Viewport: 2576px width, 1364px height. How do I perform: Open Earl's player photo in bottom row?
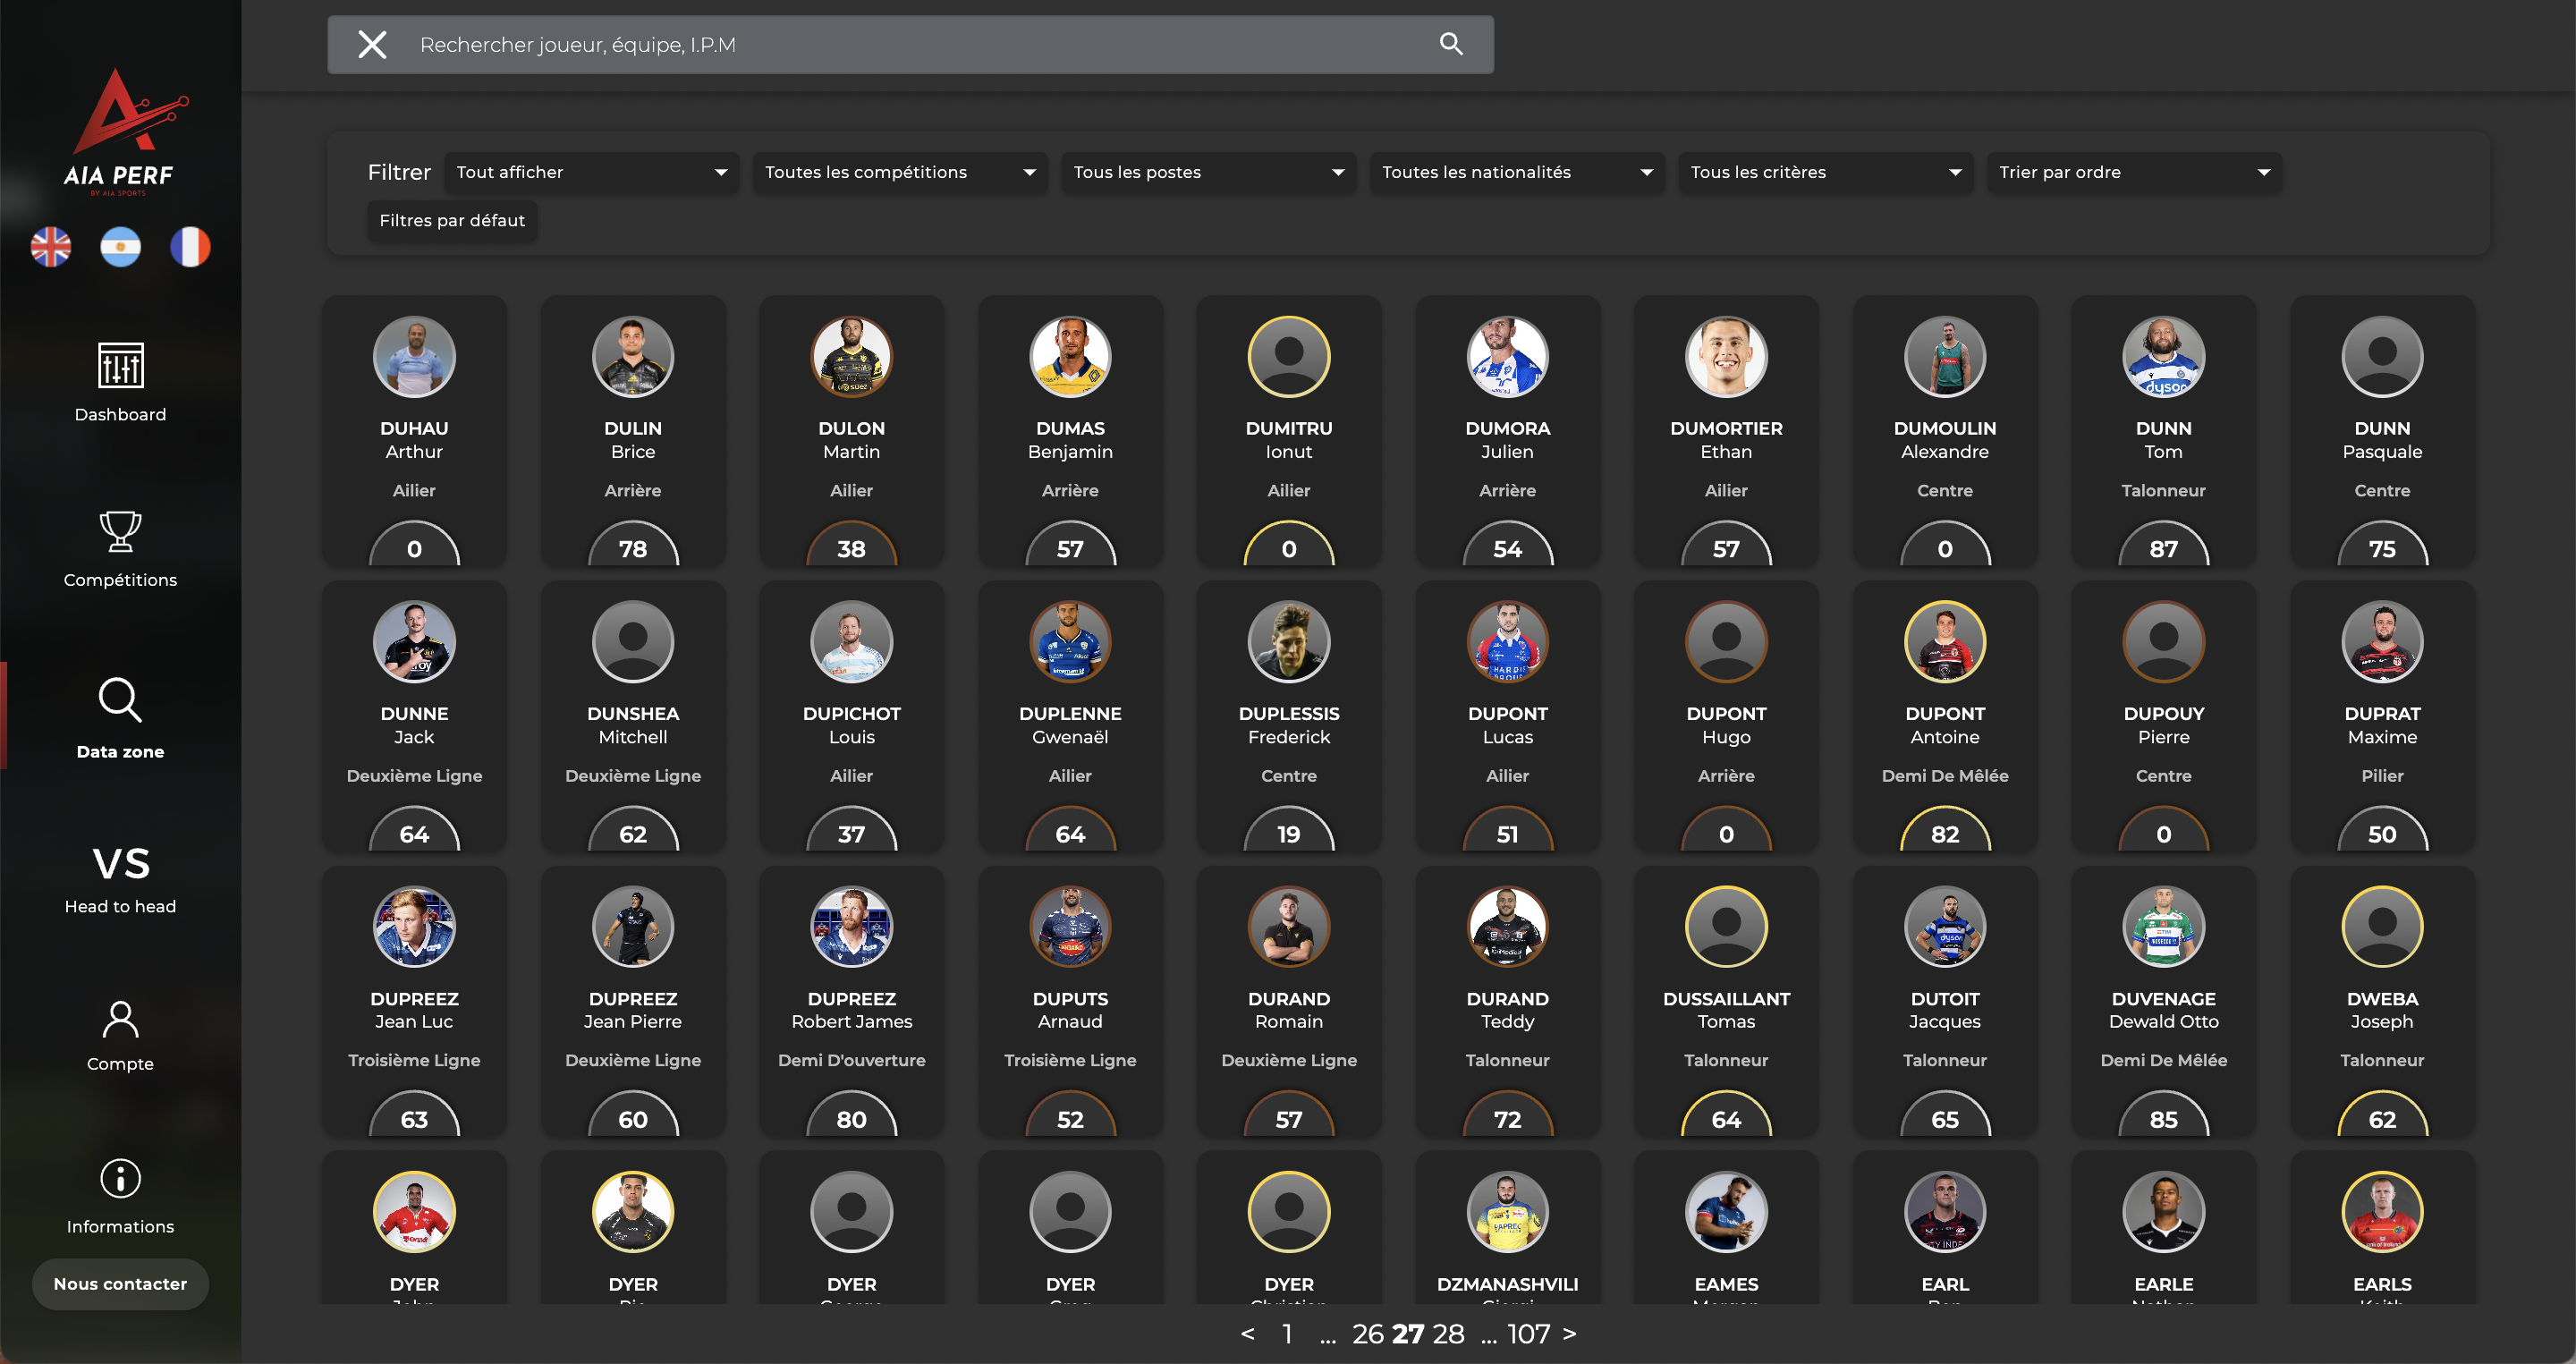click(x=1945, y=1211)
